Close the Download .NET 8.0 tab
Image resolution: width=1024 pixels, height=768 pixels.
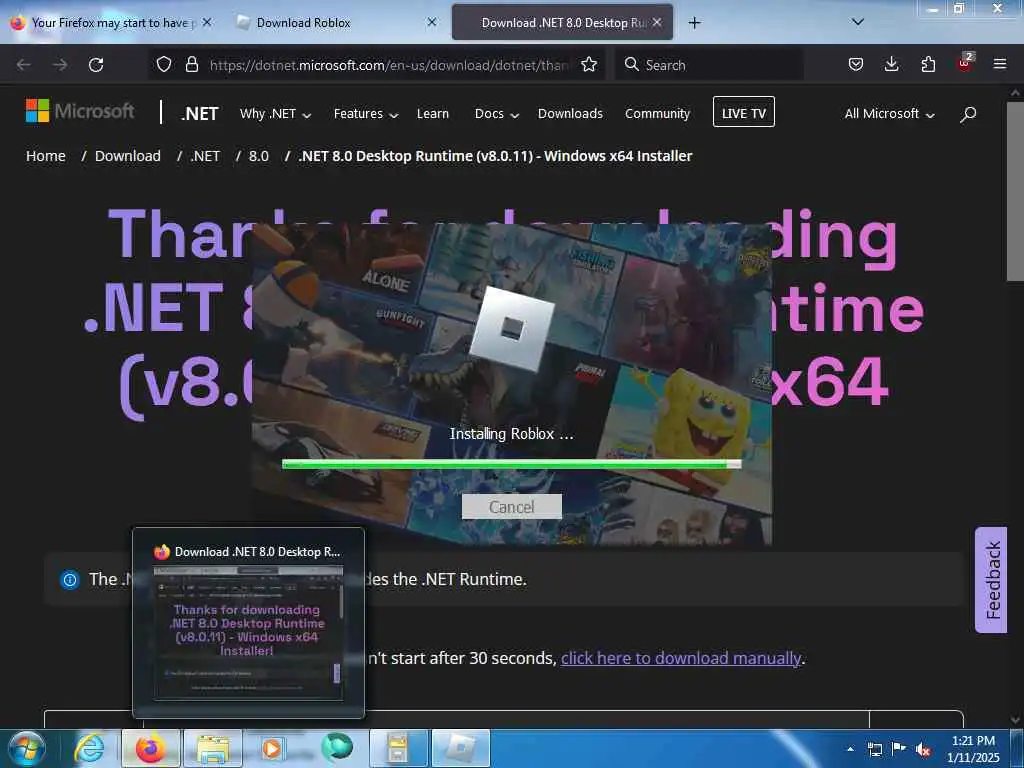coord(657,23)
